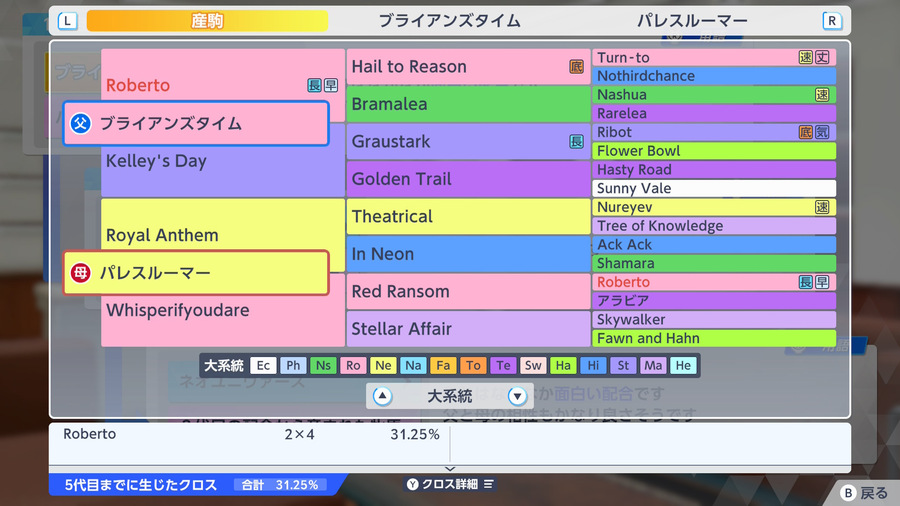Switch to the ブライアンズタイム tab
900x506 pixels.
[449, 21]
